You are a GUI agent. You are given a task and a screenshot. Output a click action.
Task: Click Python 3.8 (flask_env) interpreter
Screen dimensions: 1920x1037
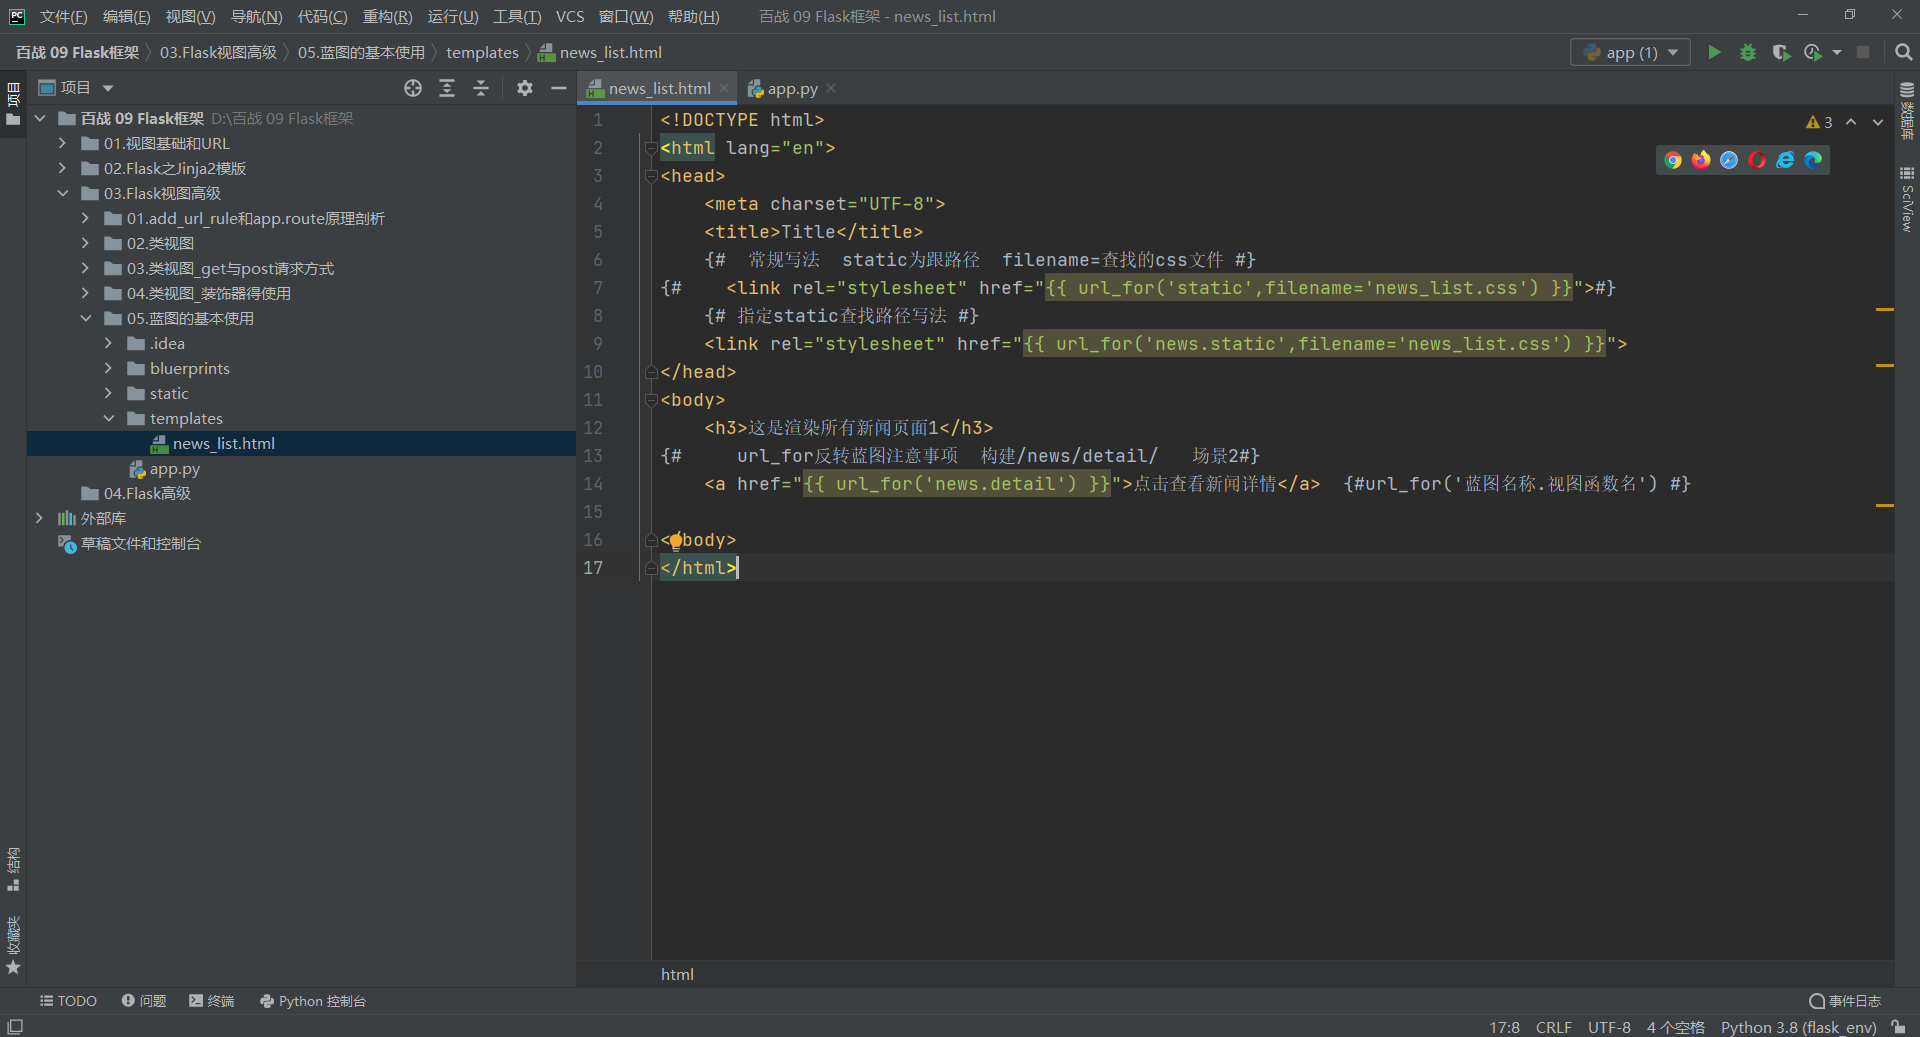coord(1798,1027)
